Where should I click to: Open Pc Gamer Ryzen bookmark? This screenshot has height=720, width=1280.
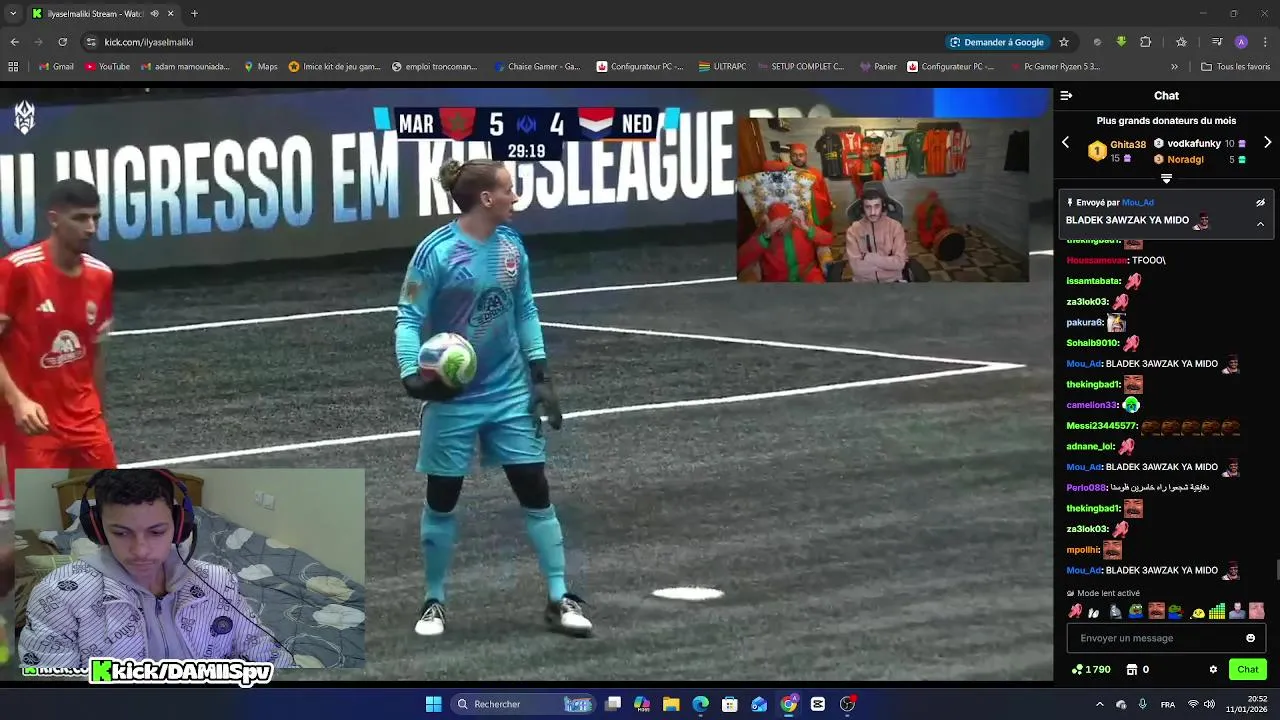(1054, 67)
